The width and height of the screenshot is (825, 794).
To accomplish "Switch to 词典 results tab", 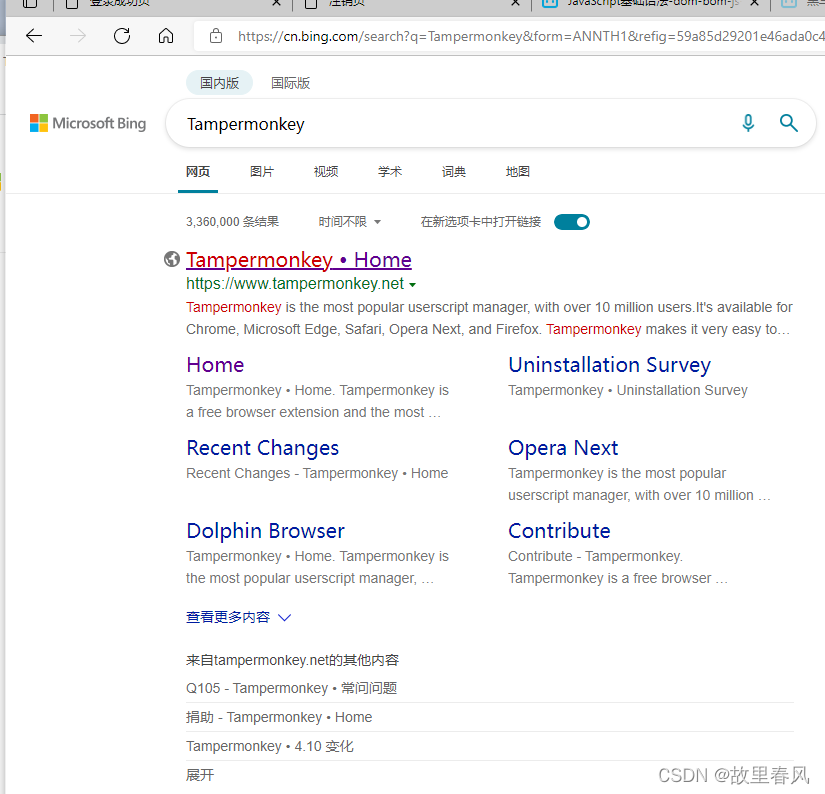I will tap(454, 172).
